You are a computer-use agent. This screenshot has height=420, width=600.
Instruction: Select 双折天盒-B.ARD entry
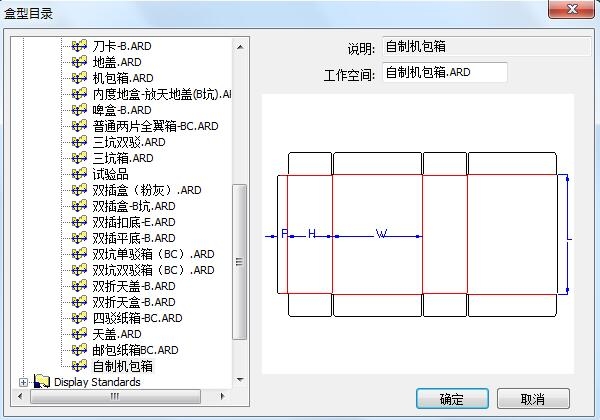[134, 302]
